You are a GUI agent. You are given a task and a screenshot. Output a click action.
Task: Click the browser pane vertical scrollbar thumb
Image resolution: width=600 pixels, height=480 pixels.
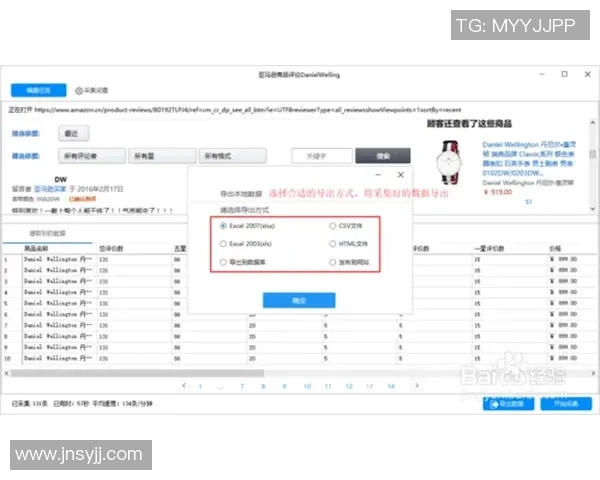593,153
